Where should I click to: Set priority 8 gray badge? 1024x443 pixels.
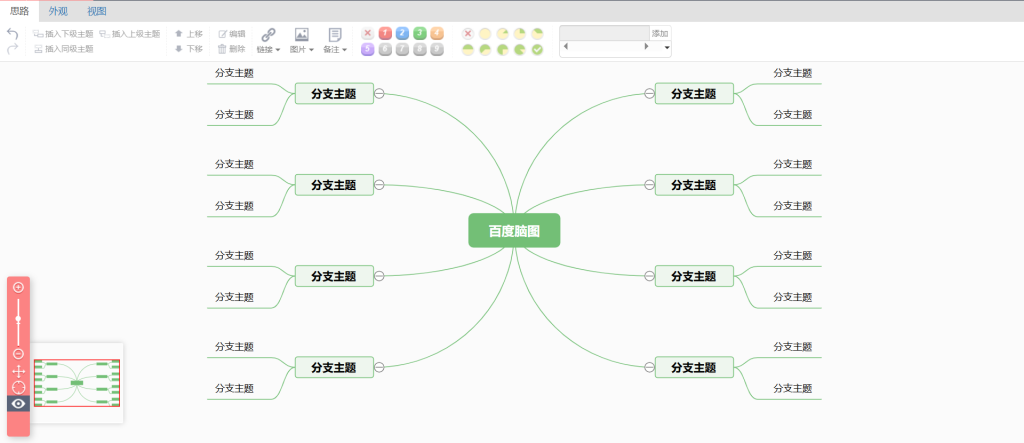coord(420,50)
